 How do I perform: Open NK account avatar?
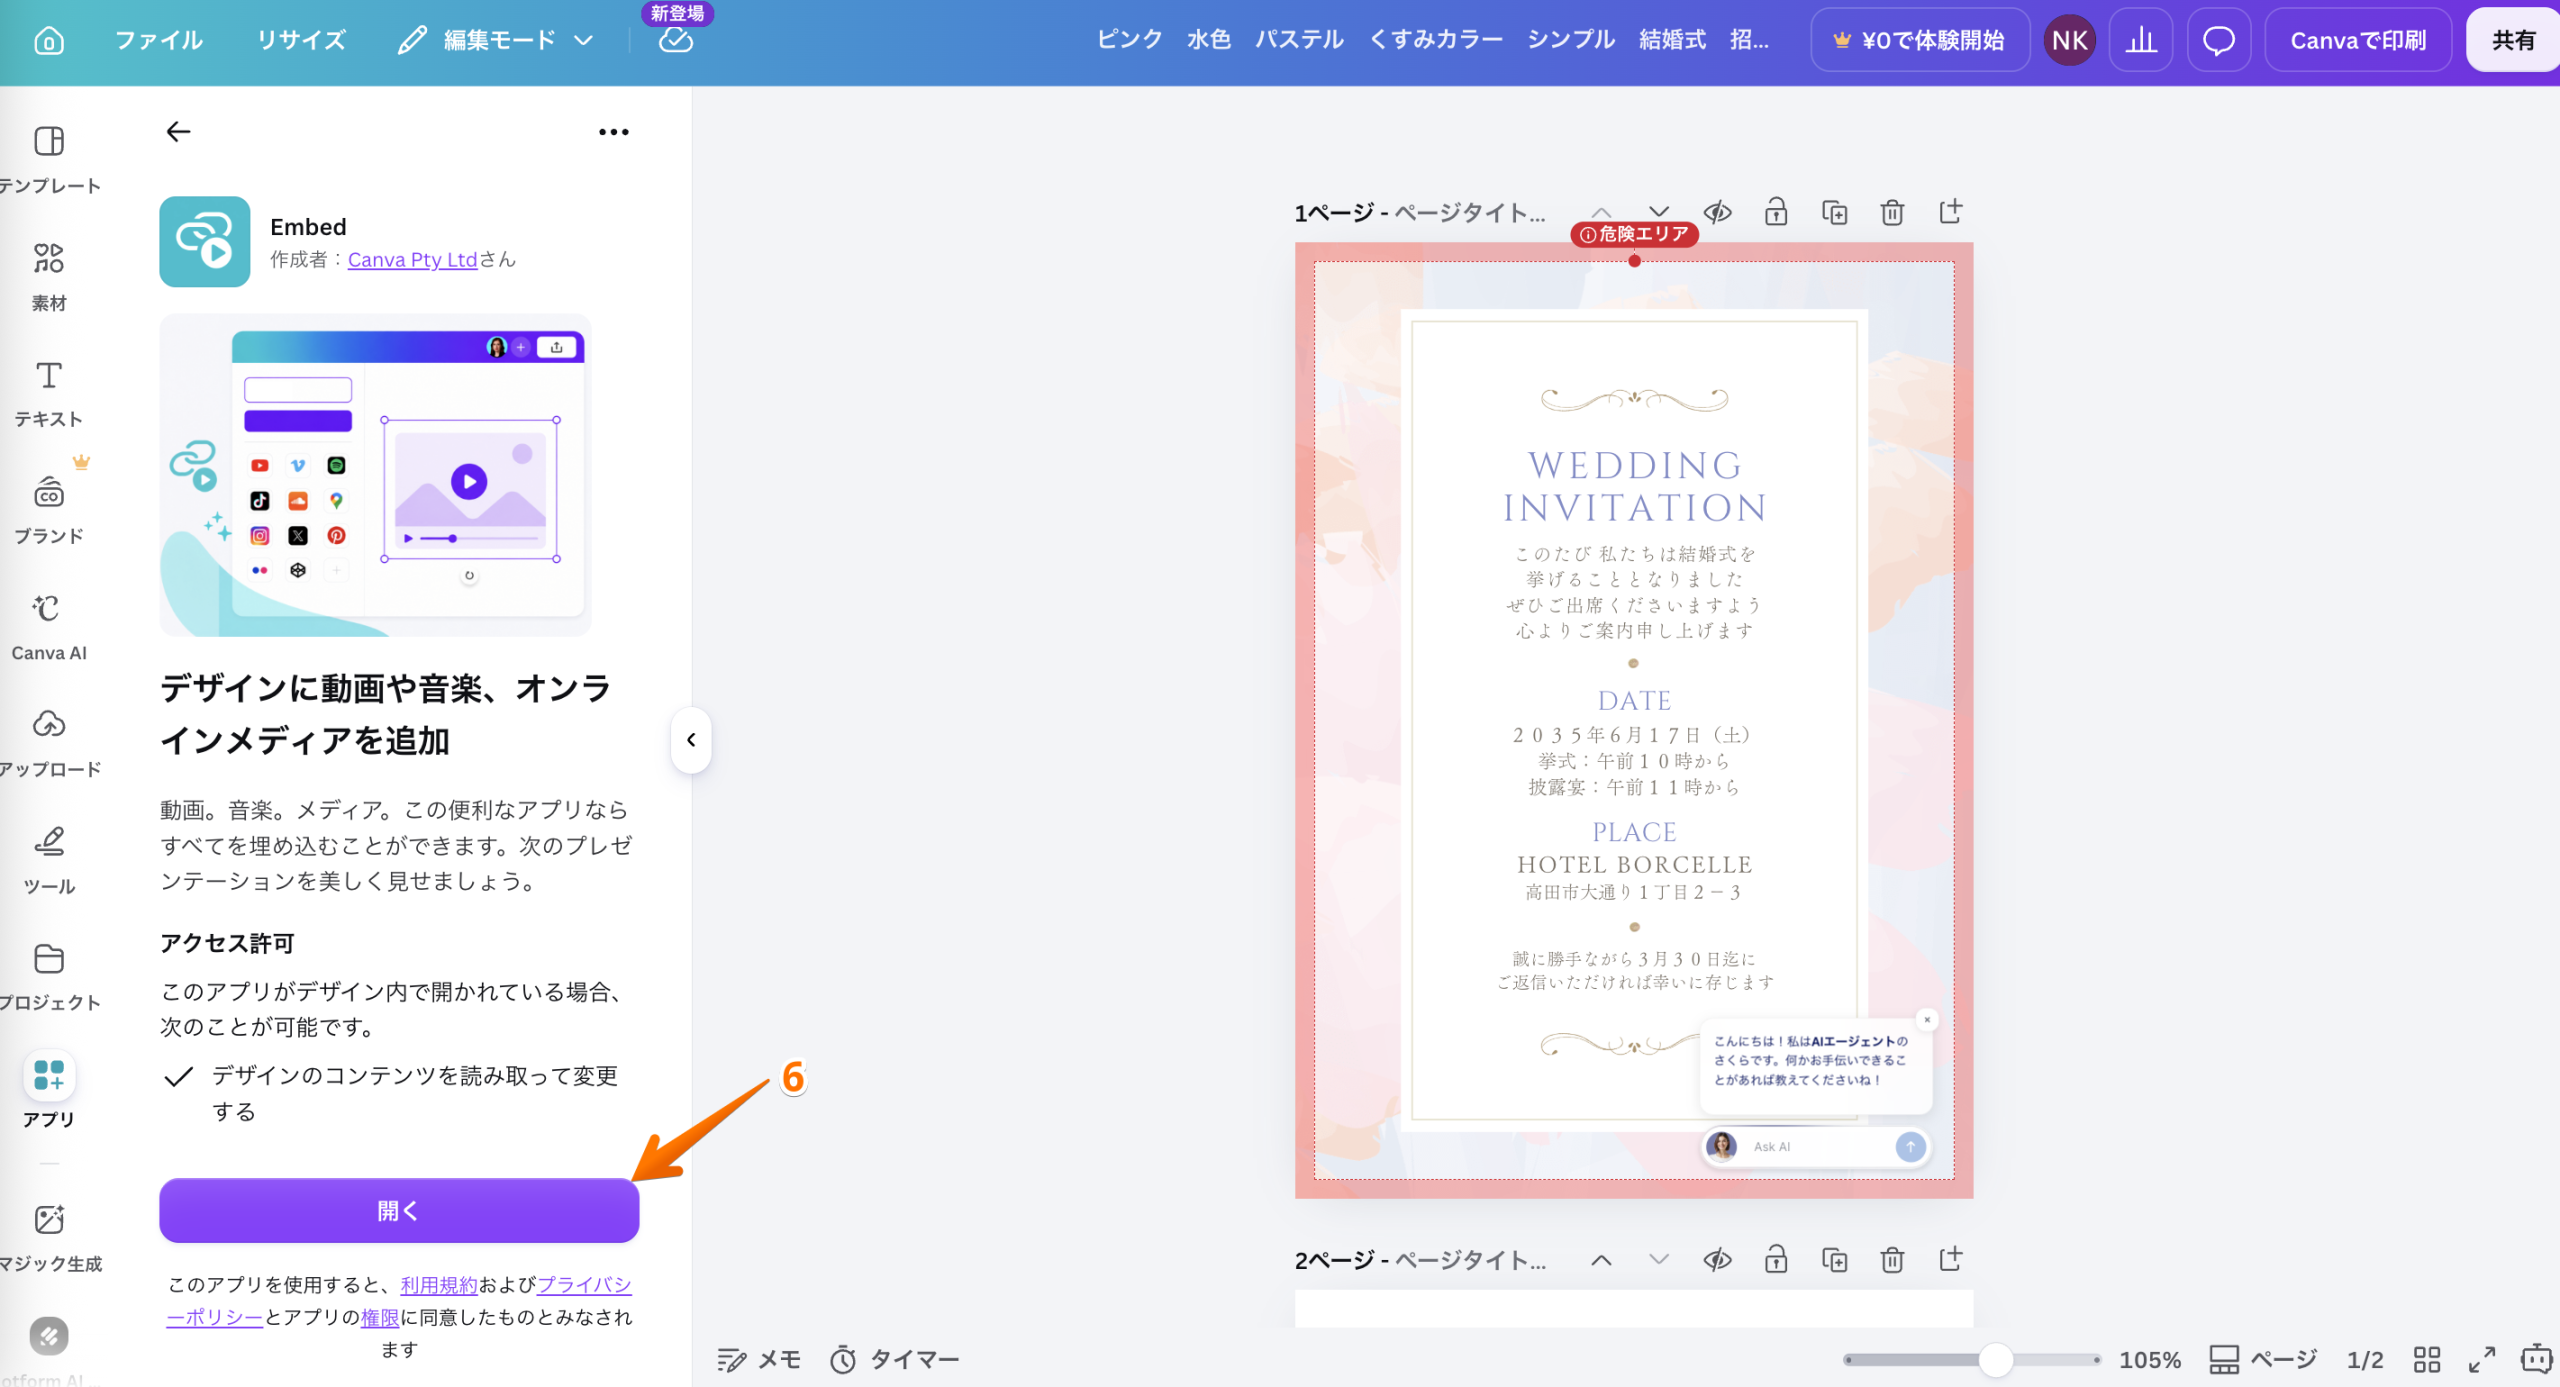[2069, 40]
